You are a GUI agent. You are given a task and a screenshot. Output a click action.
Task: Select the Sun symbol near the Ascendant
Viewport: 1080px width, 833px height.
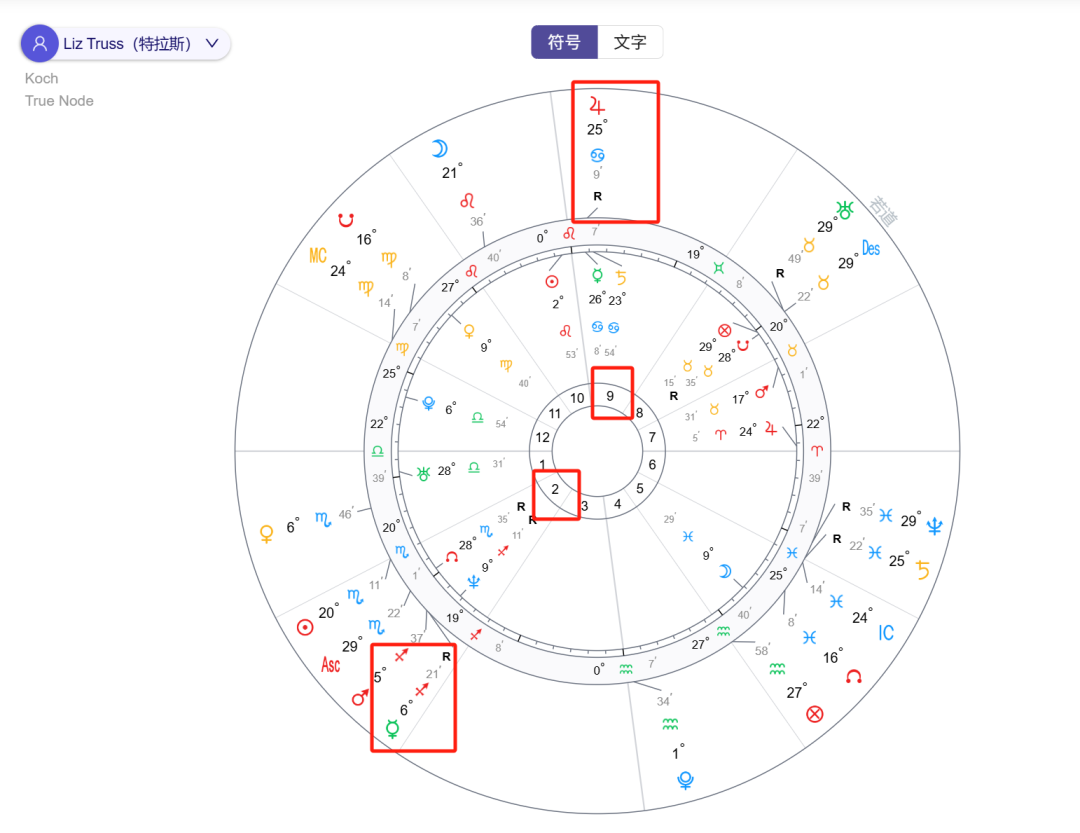pyautogui.click(x=303, y=626)
